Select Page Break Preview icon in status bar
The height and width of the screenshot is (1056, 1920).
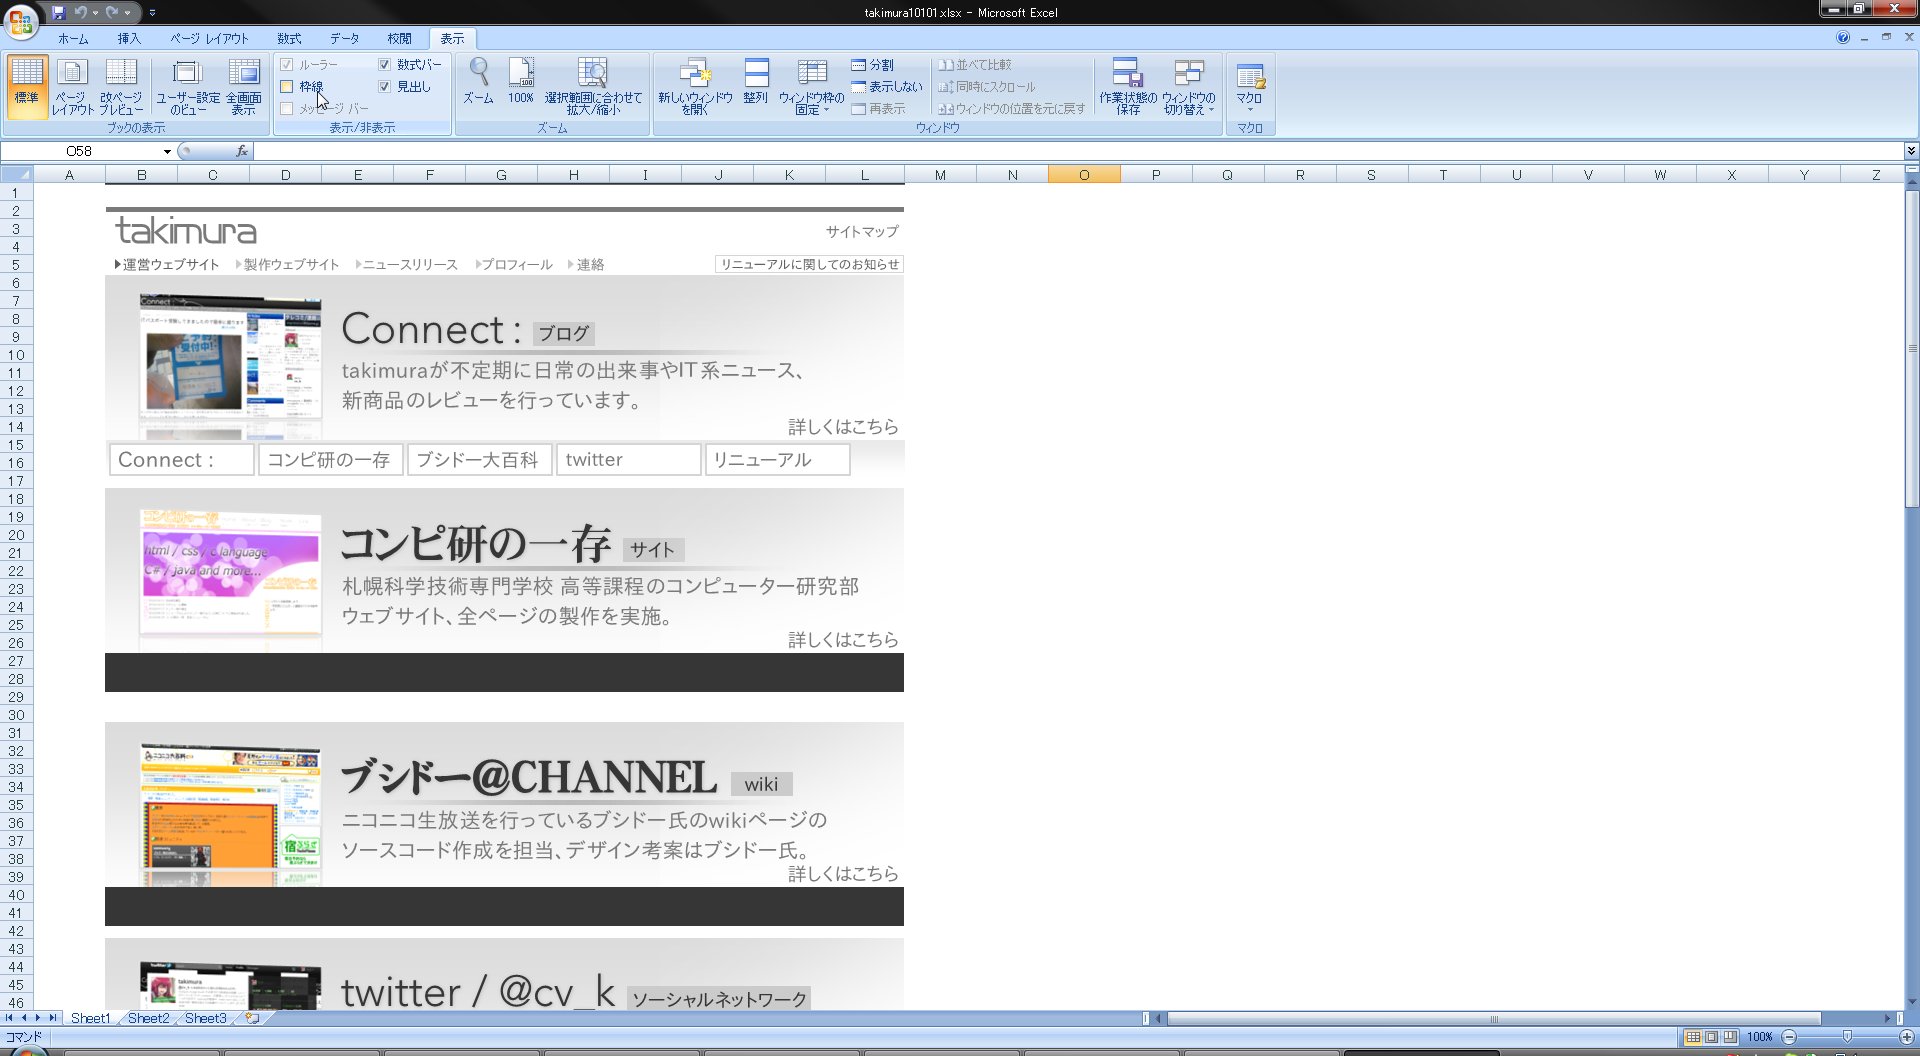1730,1037
